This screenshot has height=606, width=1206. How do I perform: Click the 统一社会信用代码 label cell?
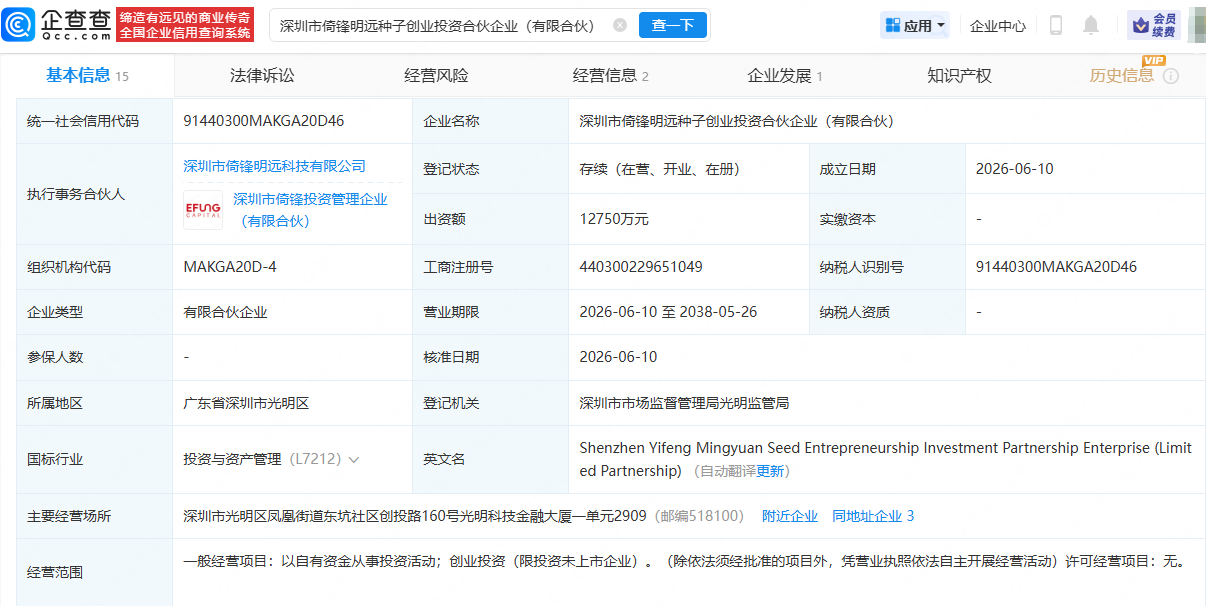[95, 121]
